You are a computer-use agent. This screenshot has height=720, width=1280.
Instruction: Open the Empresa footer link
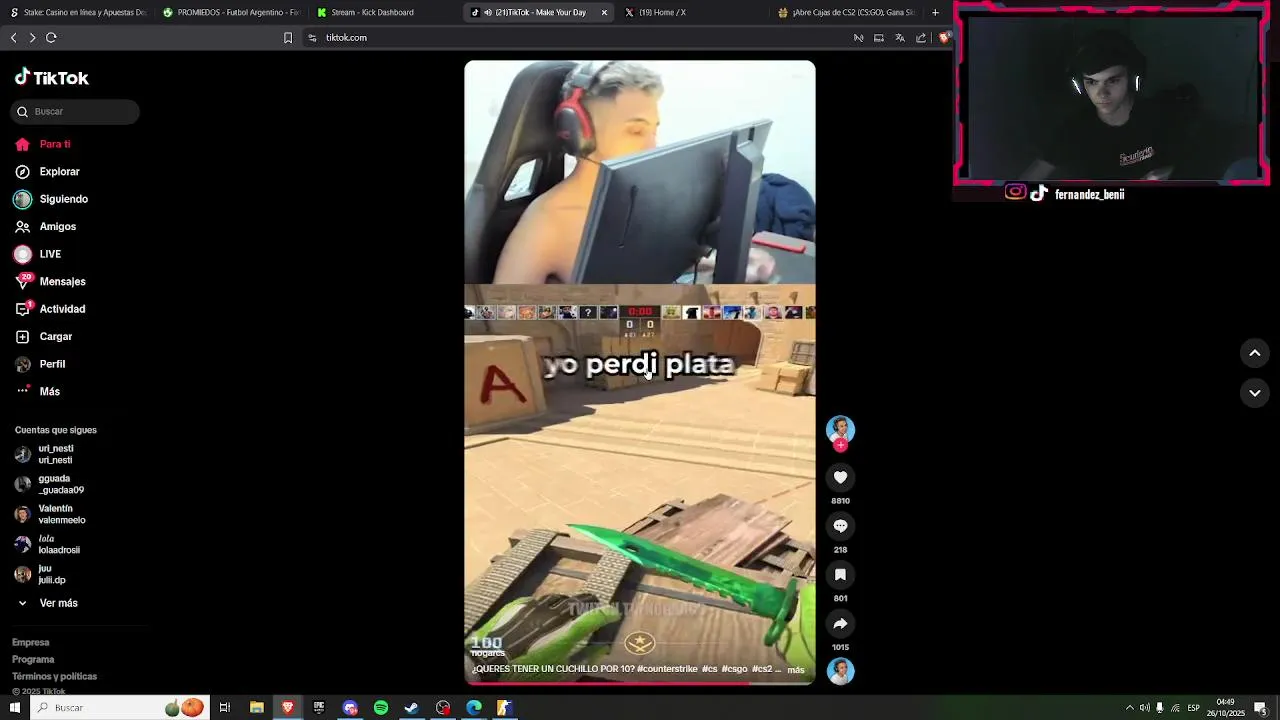(30, 642)
